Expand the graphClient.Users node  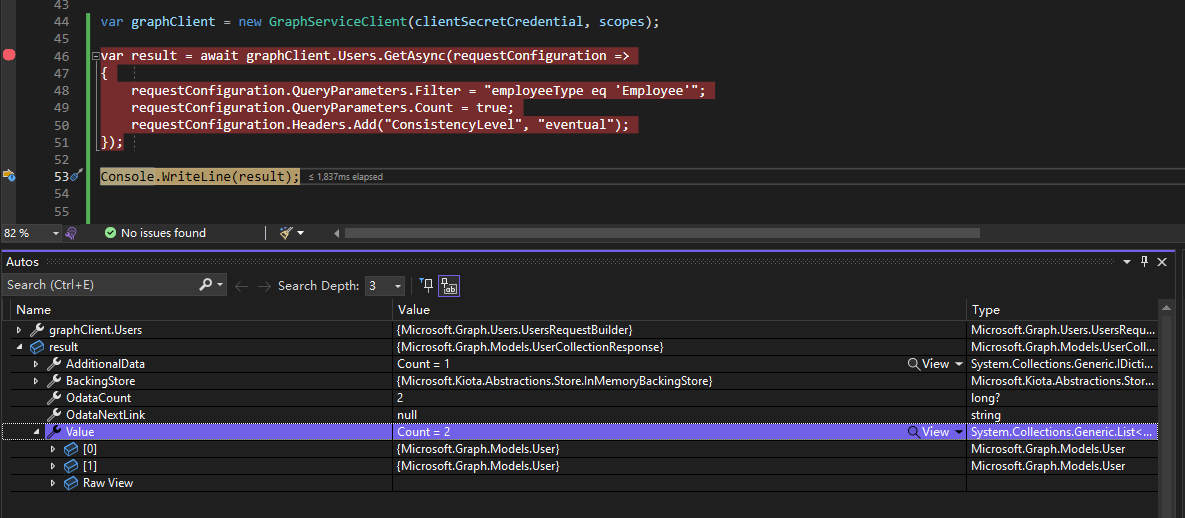(20, 330)
